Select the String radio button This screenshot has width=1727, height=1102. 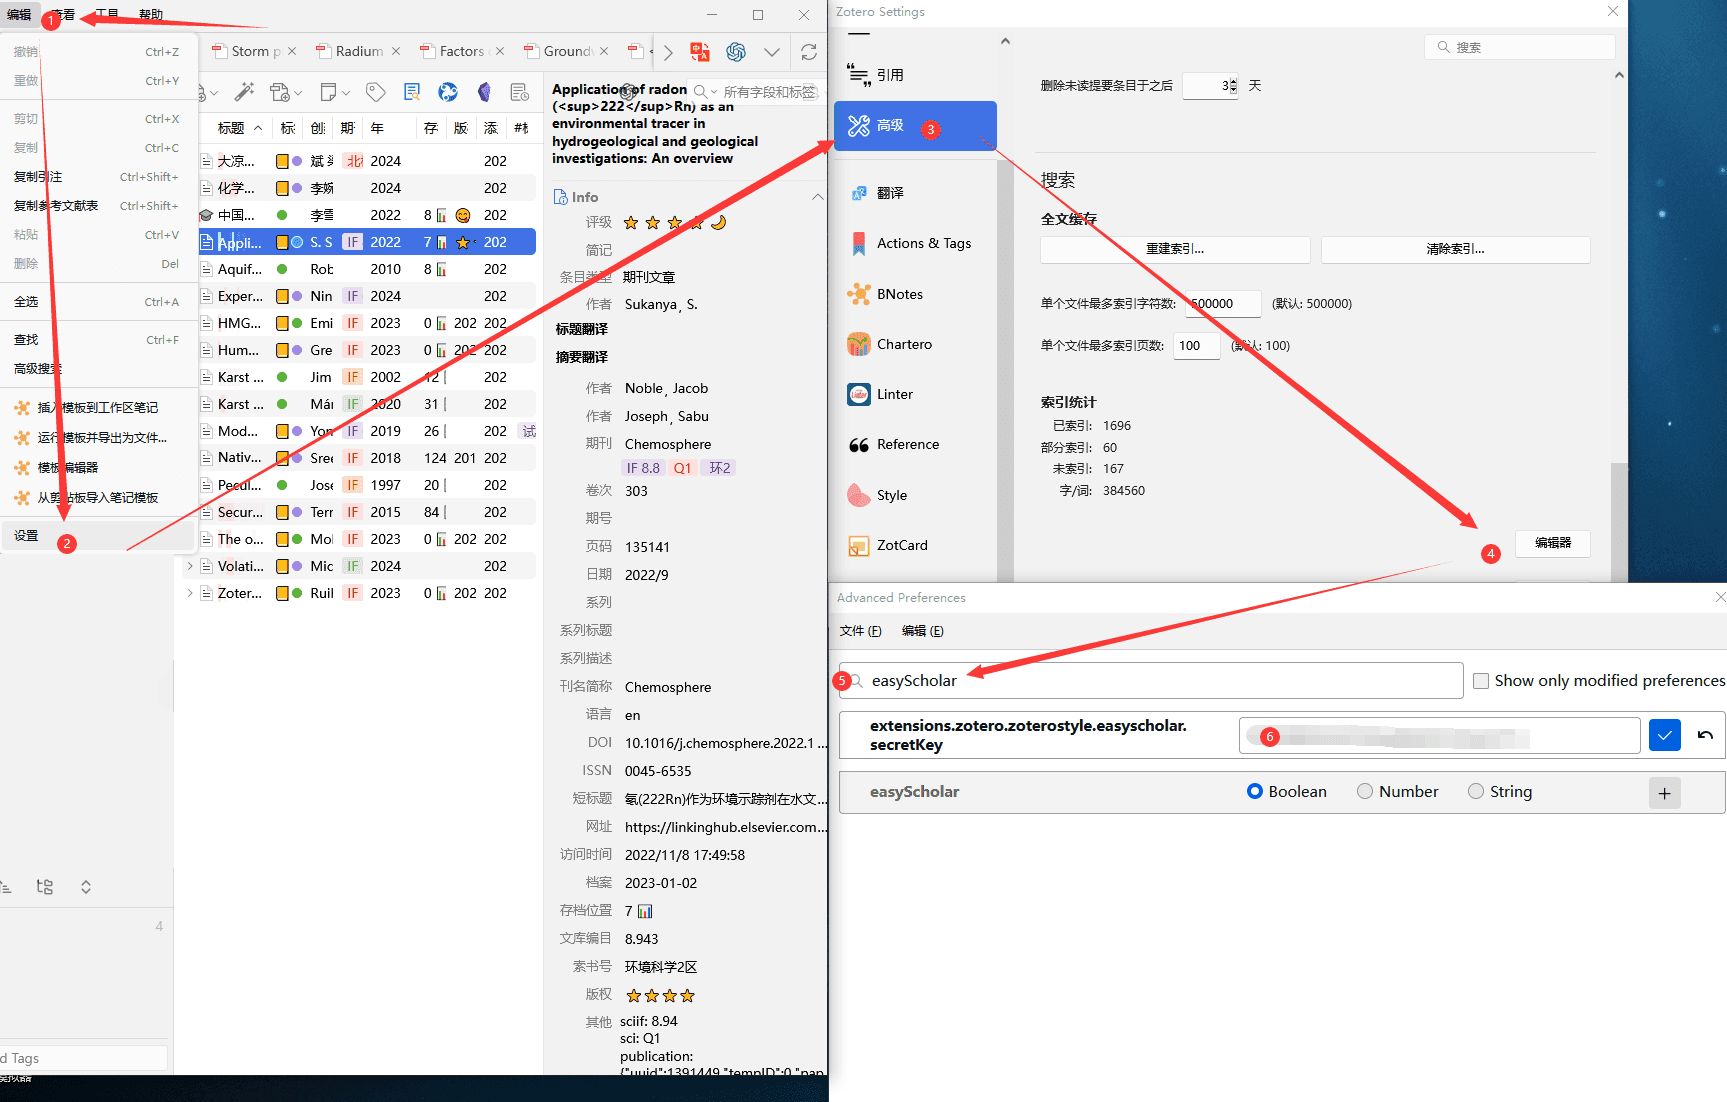coord(1476,791)
